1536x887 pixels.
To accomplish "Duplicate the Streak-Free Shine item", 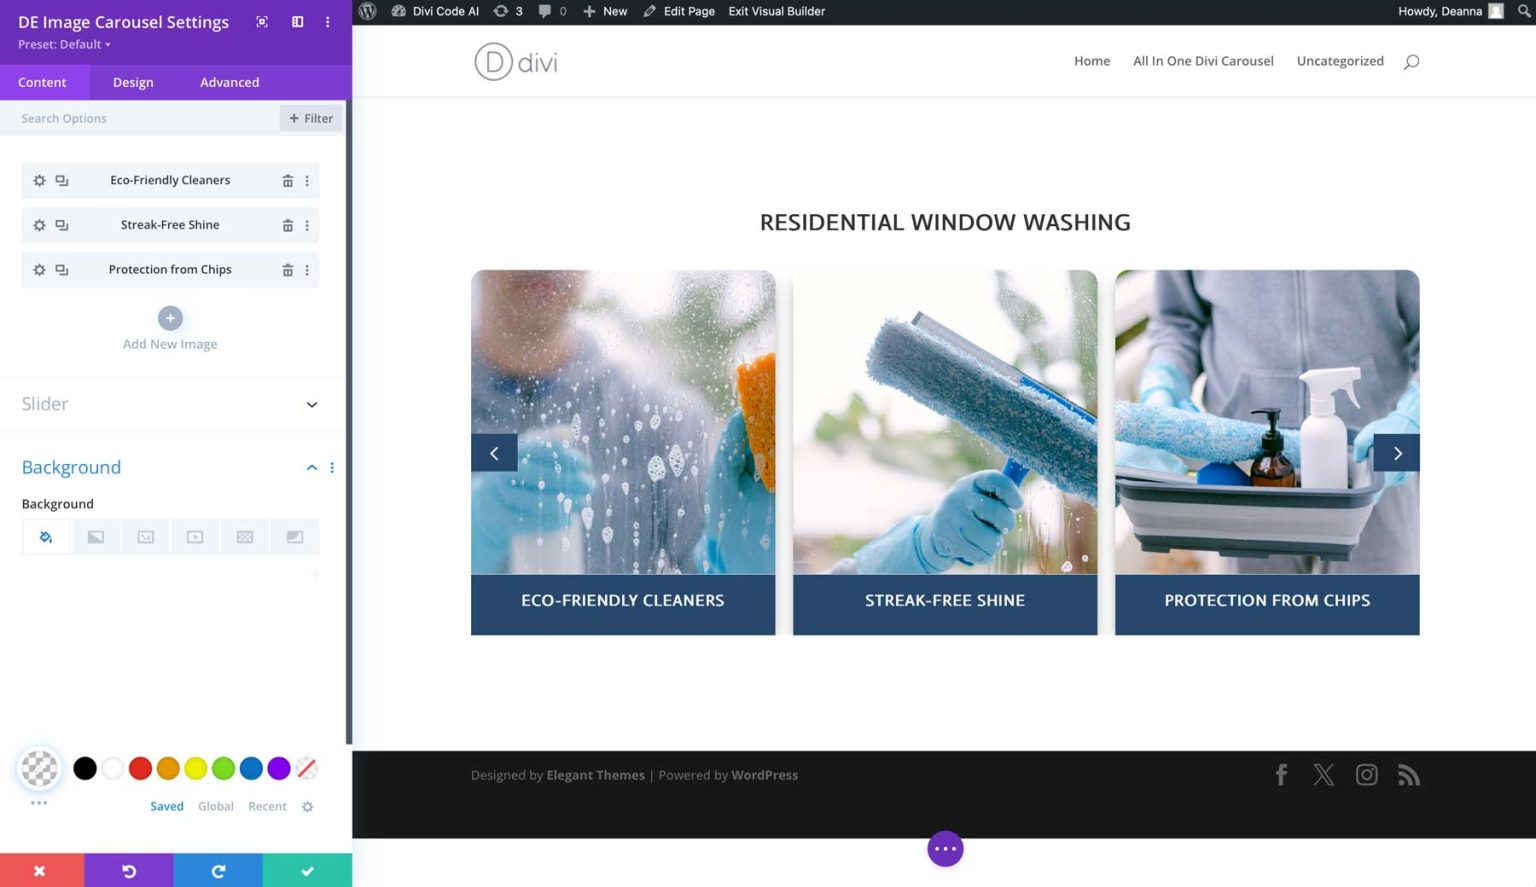I will pos(61,224).
